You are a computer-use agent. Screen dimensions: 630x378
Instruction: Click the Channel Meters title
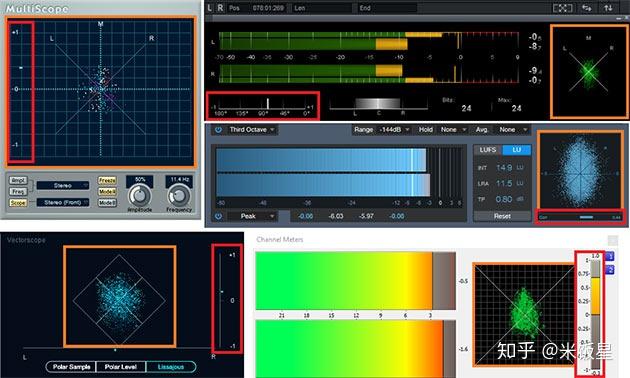(x=280, y=239)
